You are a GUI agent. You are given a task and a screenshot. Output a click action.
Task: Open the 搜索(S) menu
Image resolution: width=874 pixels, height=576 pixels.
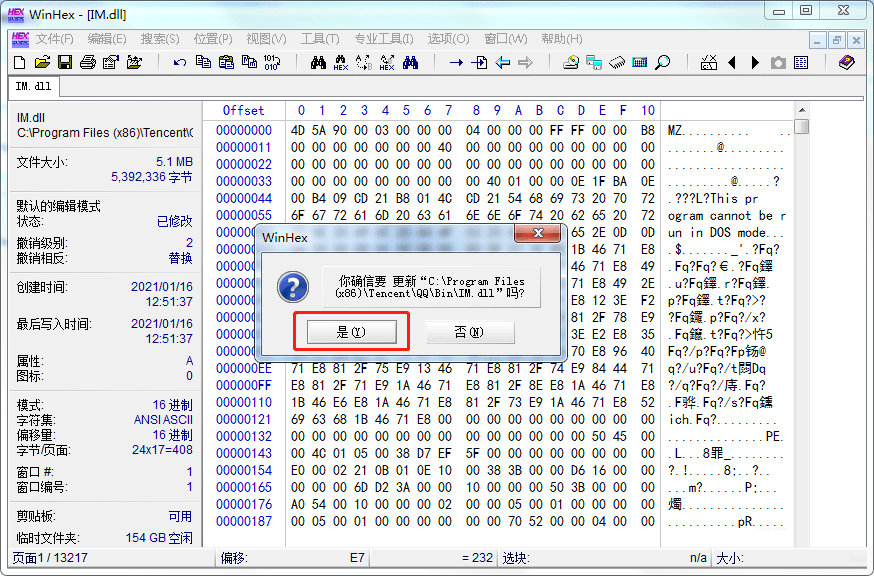160,39
